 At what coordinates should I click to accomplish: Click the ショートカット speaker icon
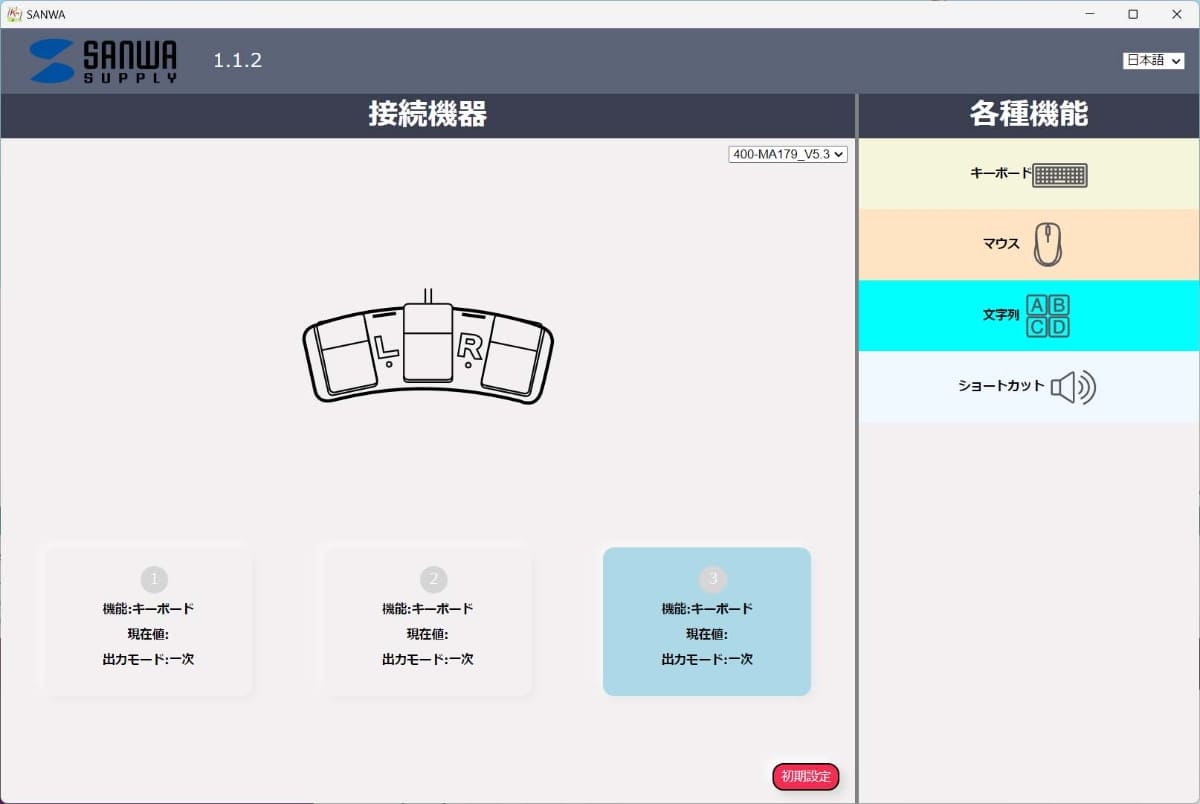[x=1075, y=387]
